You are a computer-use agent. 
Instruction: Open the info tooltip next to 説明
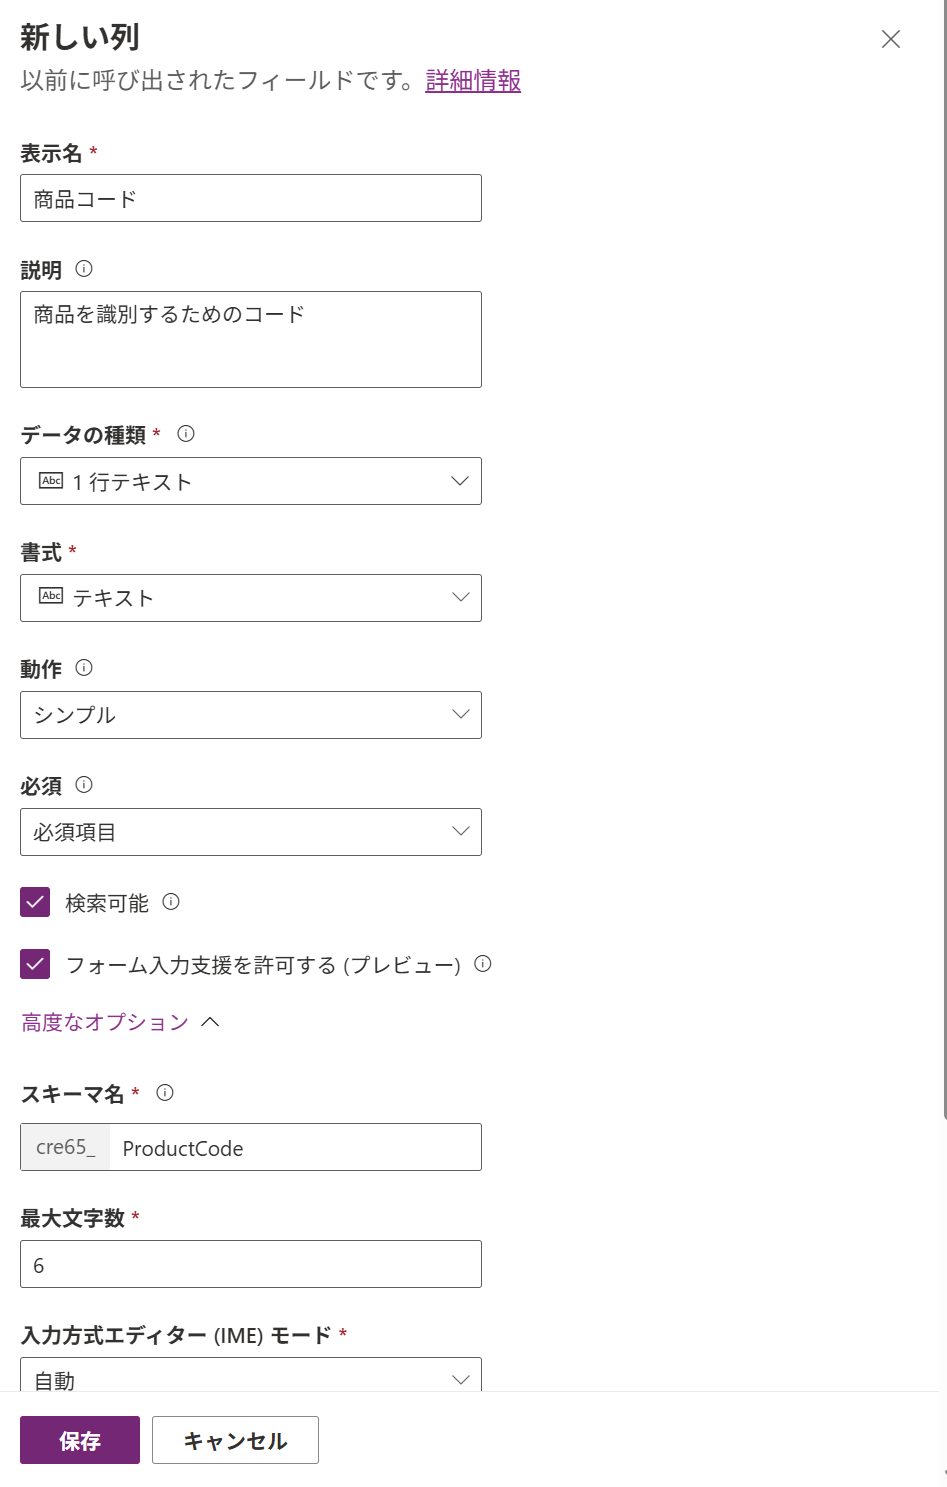(83, 269)
